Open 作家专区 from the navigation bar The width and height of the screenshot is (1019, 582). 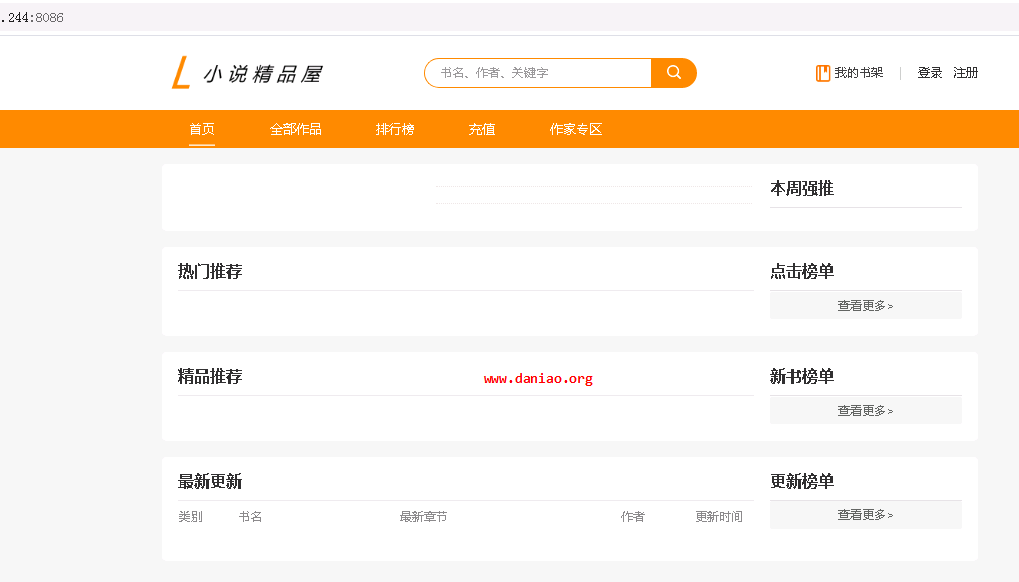(575, 129)
